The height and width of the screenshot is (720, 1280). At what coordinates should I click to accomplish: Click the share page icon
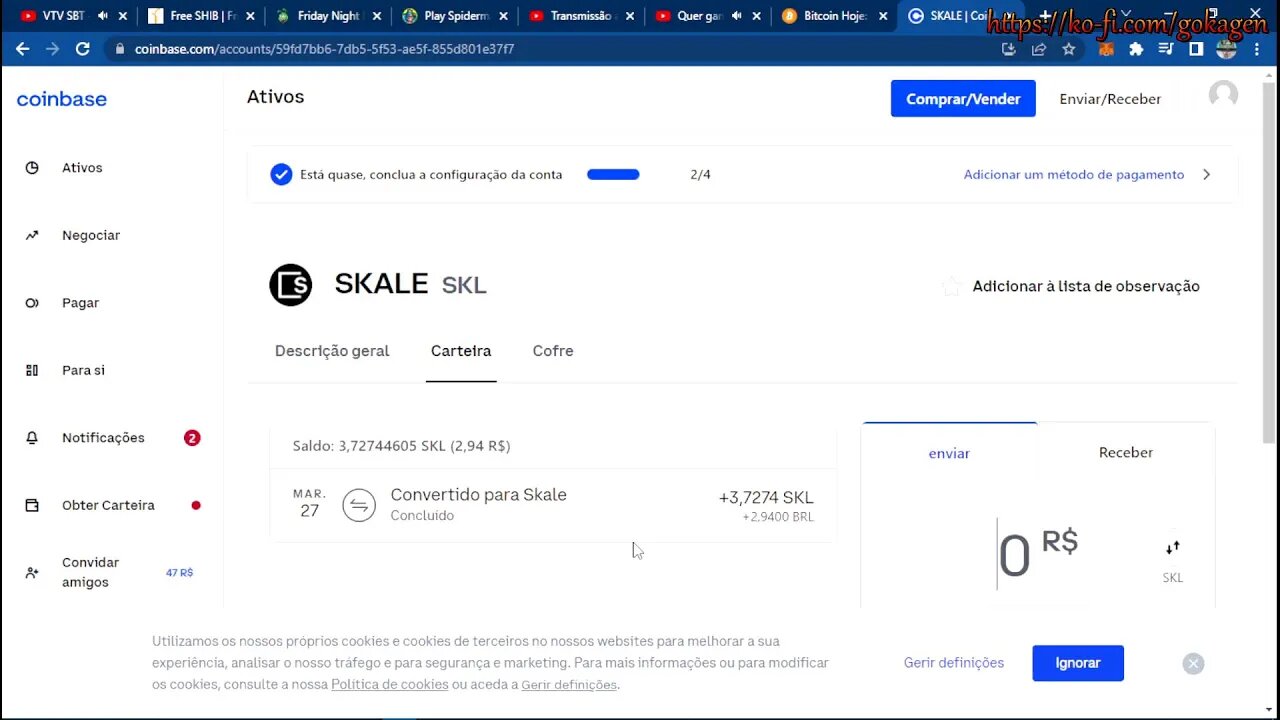click(1039, 48)
